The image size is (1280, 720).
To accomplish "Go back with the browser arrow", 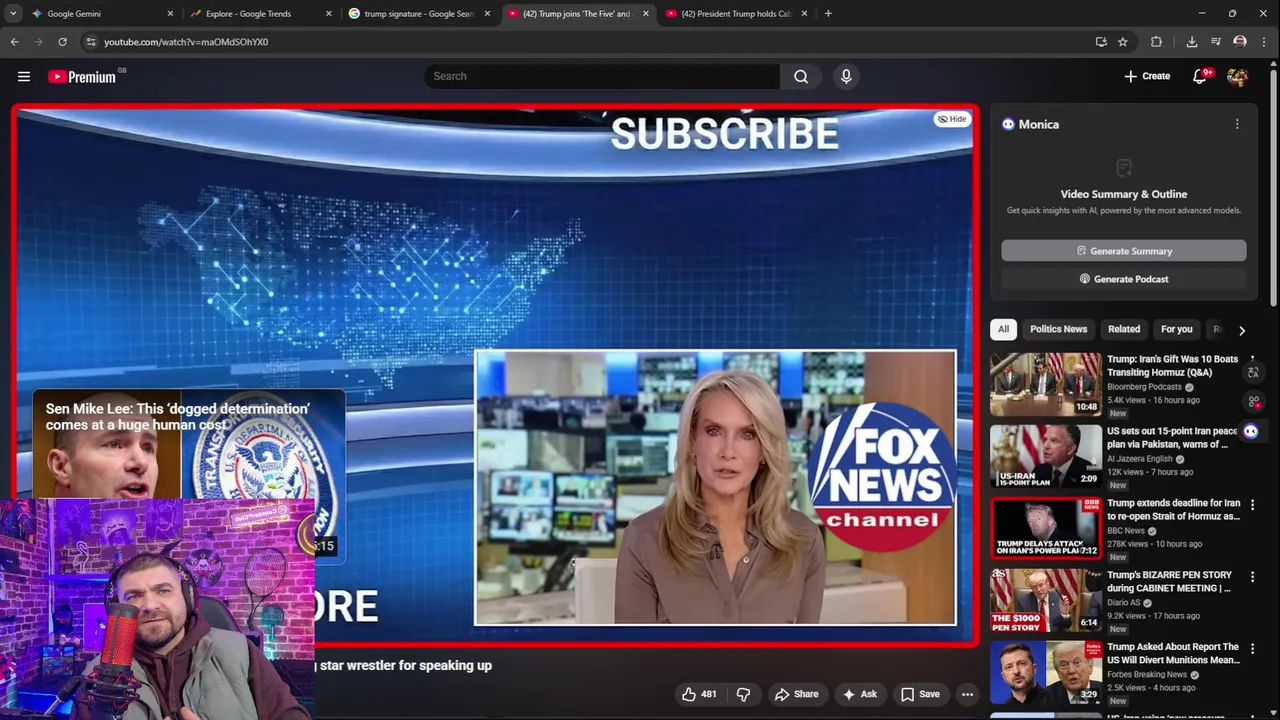I will click(14, 42).
